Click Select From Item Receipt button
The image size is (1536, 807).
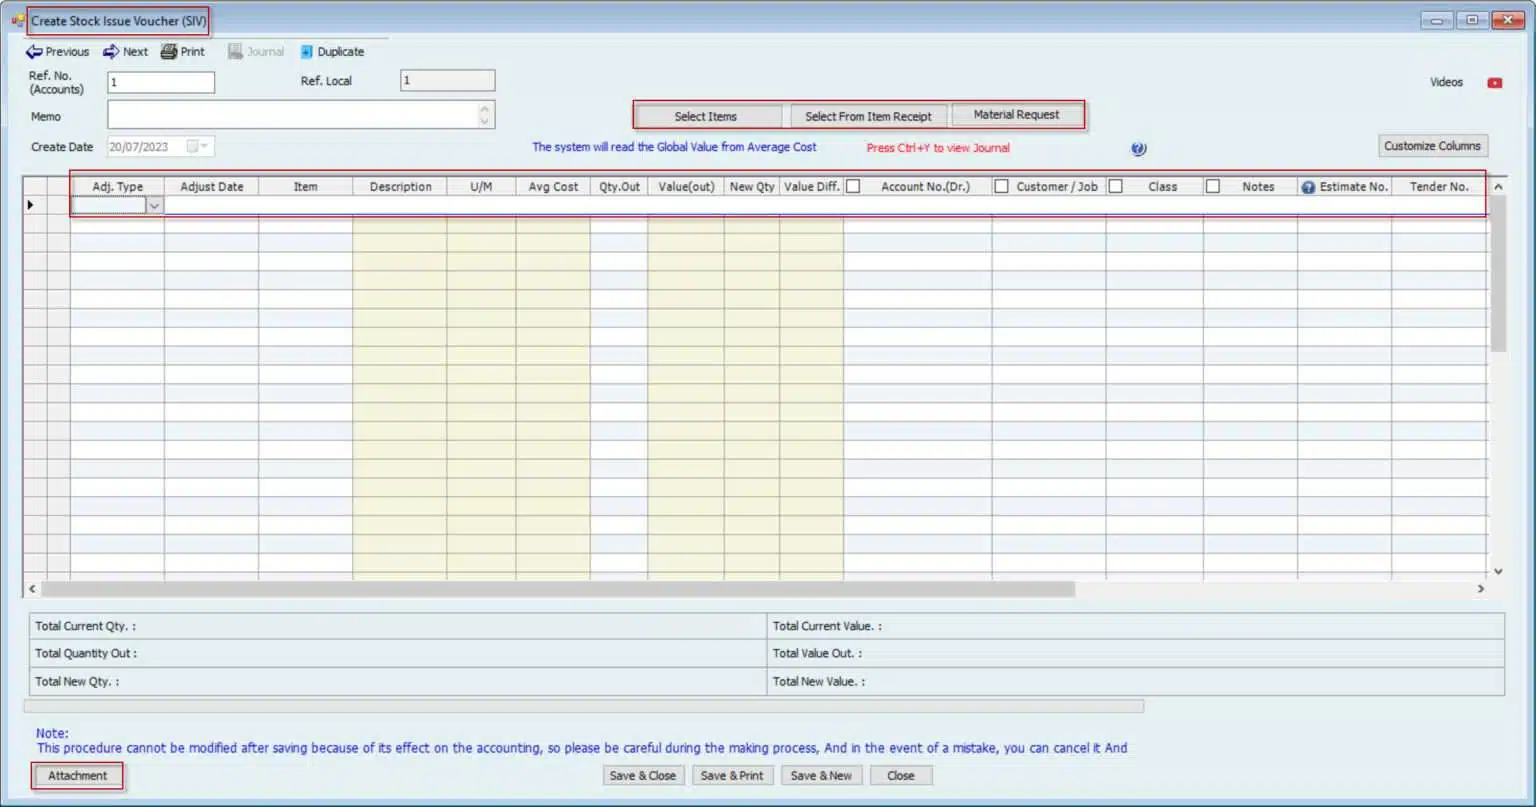(868, 116)
